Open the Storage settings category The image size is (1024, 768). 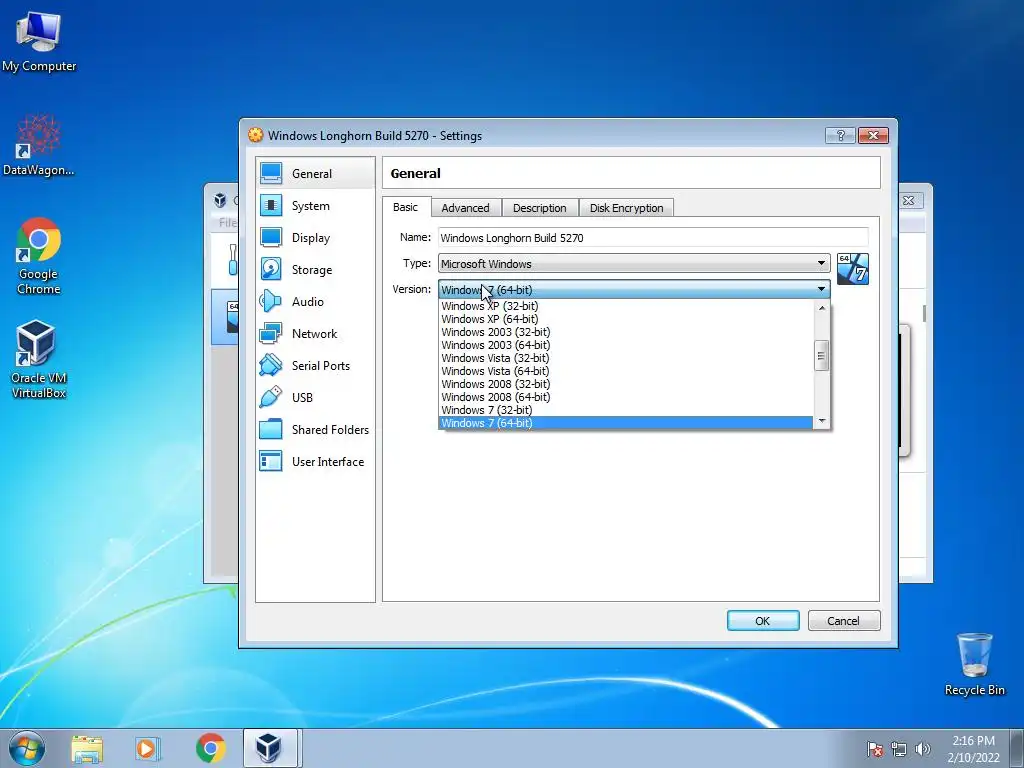[x=315, y=270]
